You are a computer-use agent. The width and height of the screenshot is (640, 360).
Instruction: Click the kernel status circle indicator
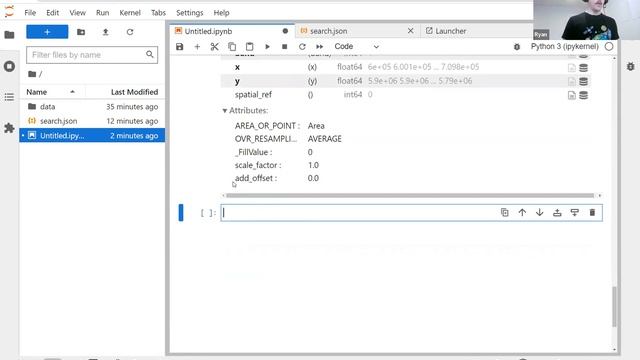pos(609,47)
